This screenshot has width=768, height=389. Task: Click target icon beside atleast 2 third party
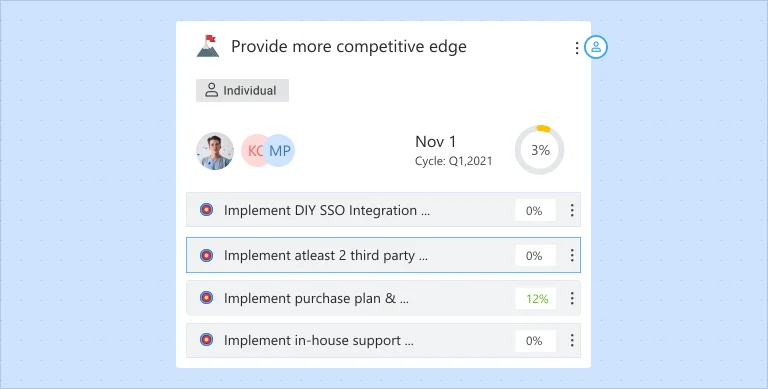207,255
